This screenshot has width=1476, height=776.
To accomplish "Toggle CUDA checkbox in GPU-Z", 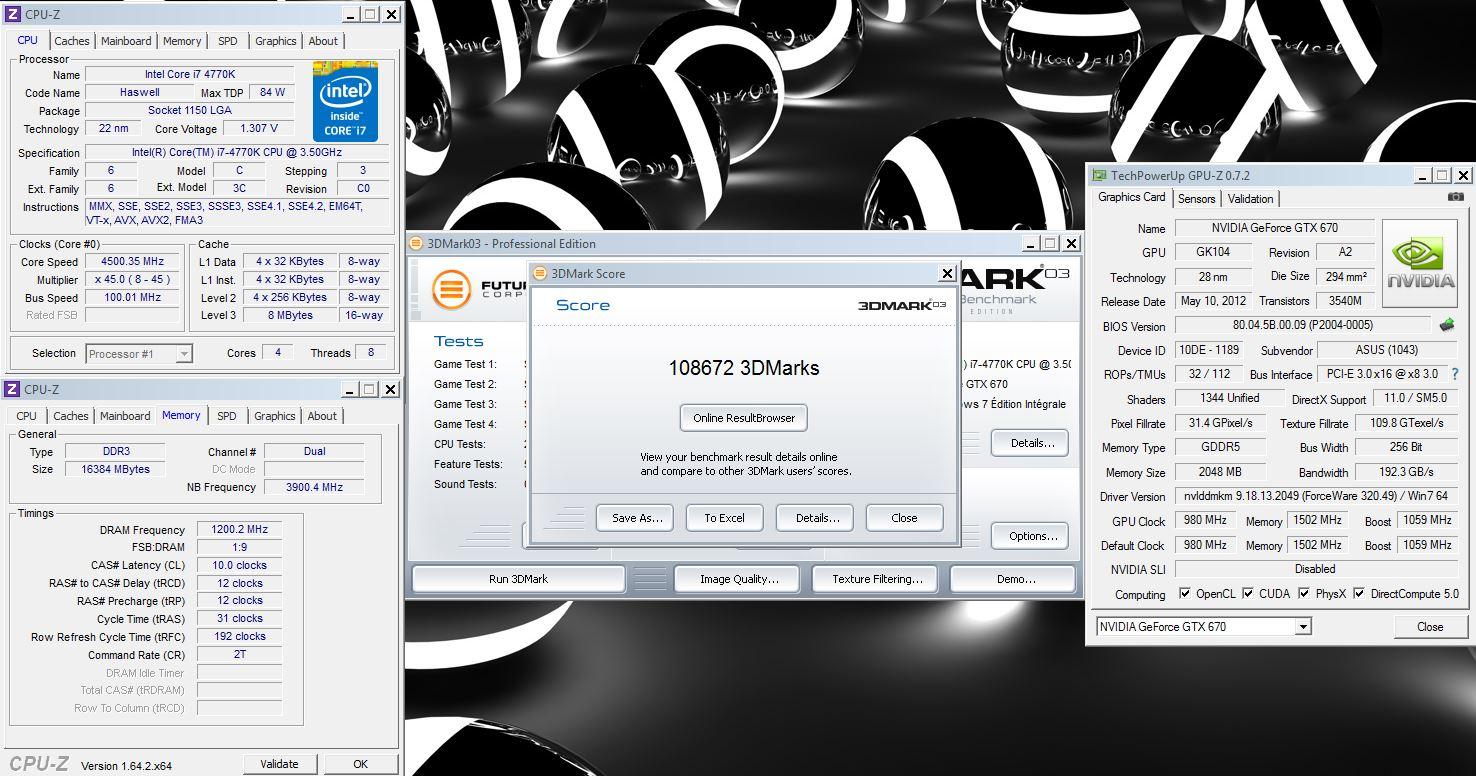I will point(1248,593).
